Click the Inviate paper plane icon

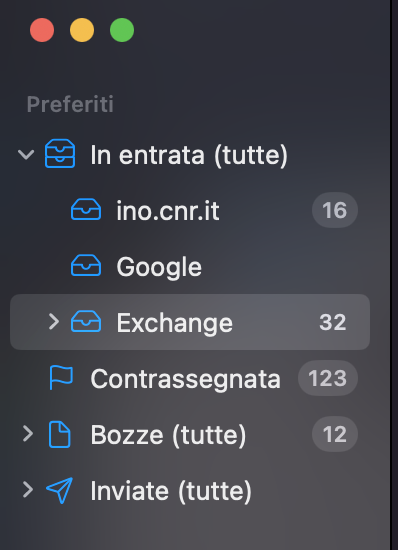60,490
